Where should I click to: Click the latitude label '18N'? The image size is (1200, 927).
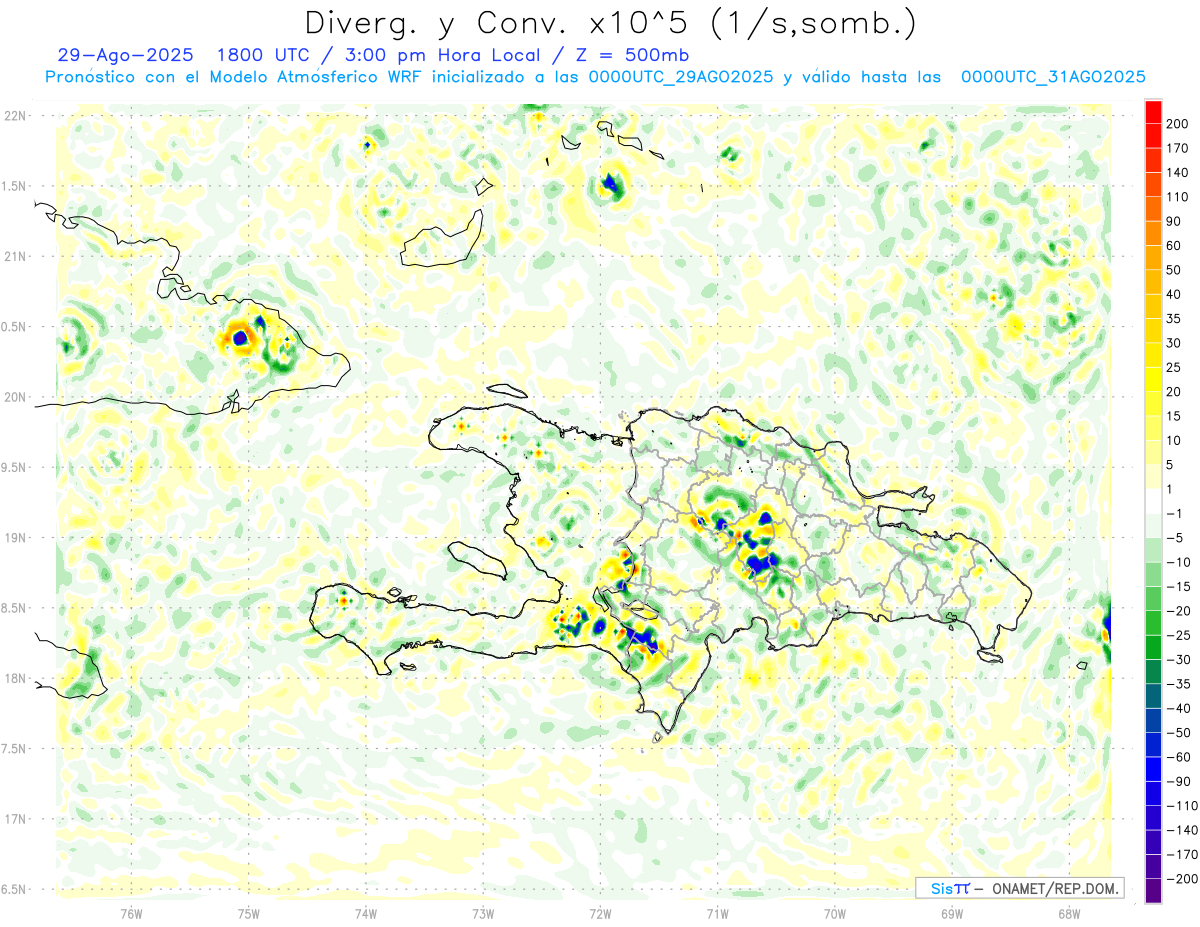(x=15, y=678)
